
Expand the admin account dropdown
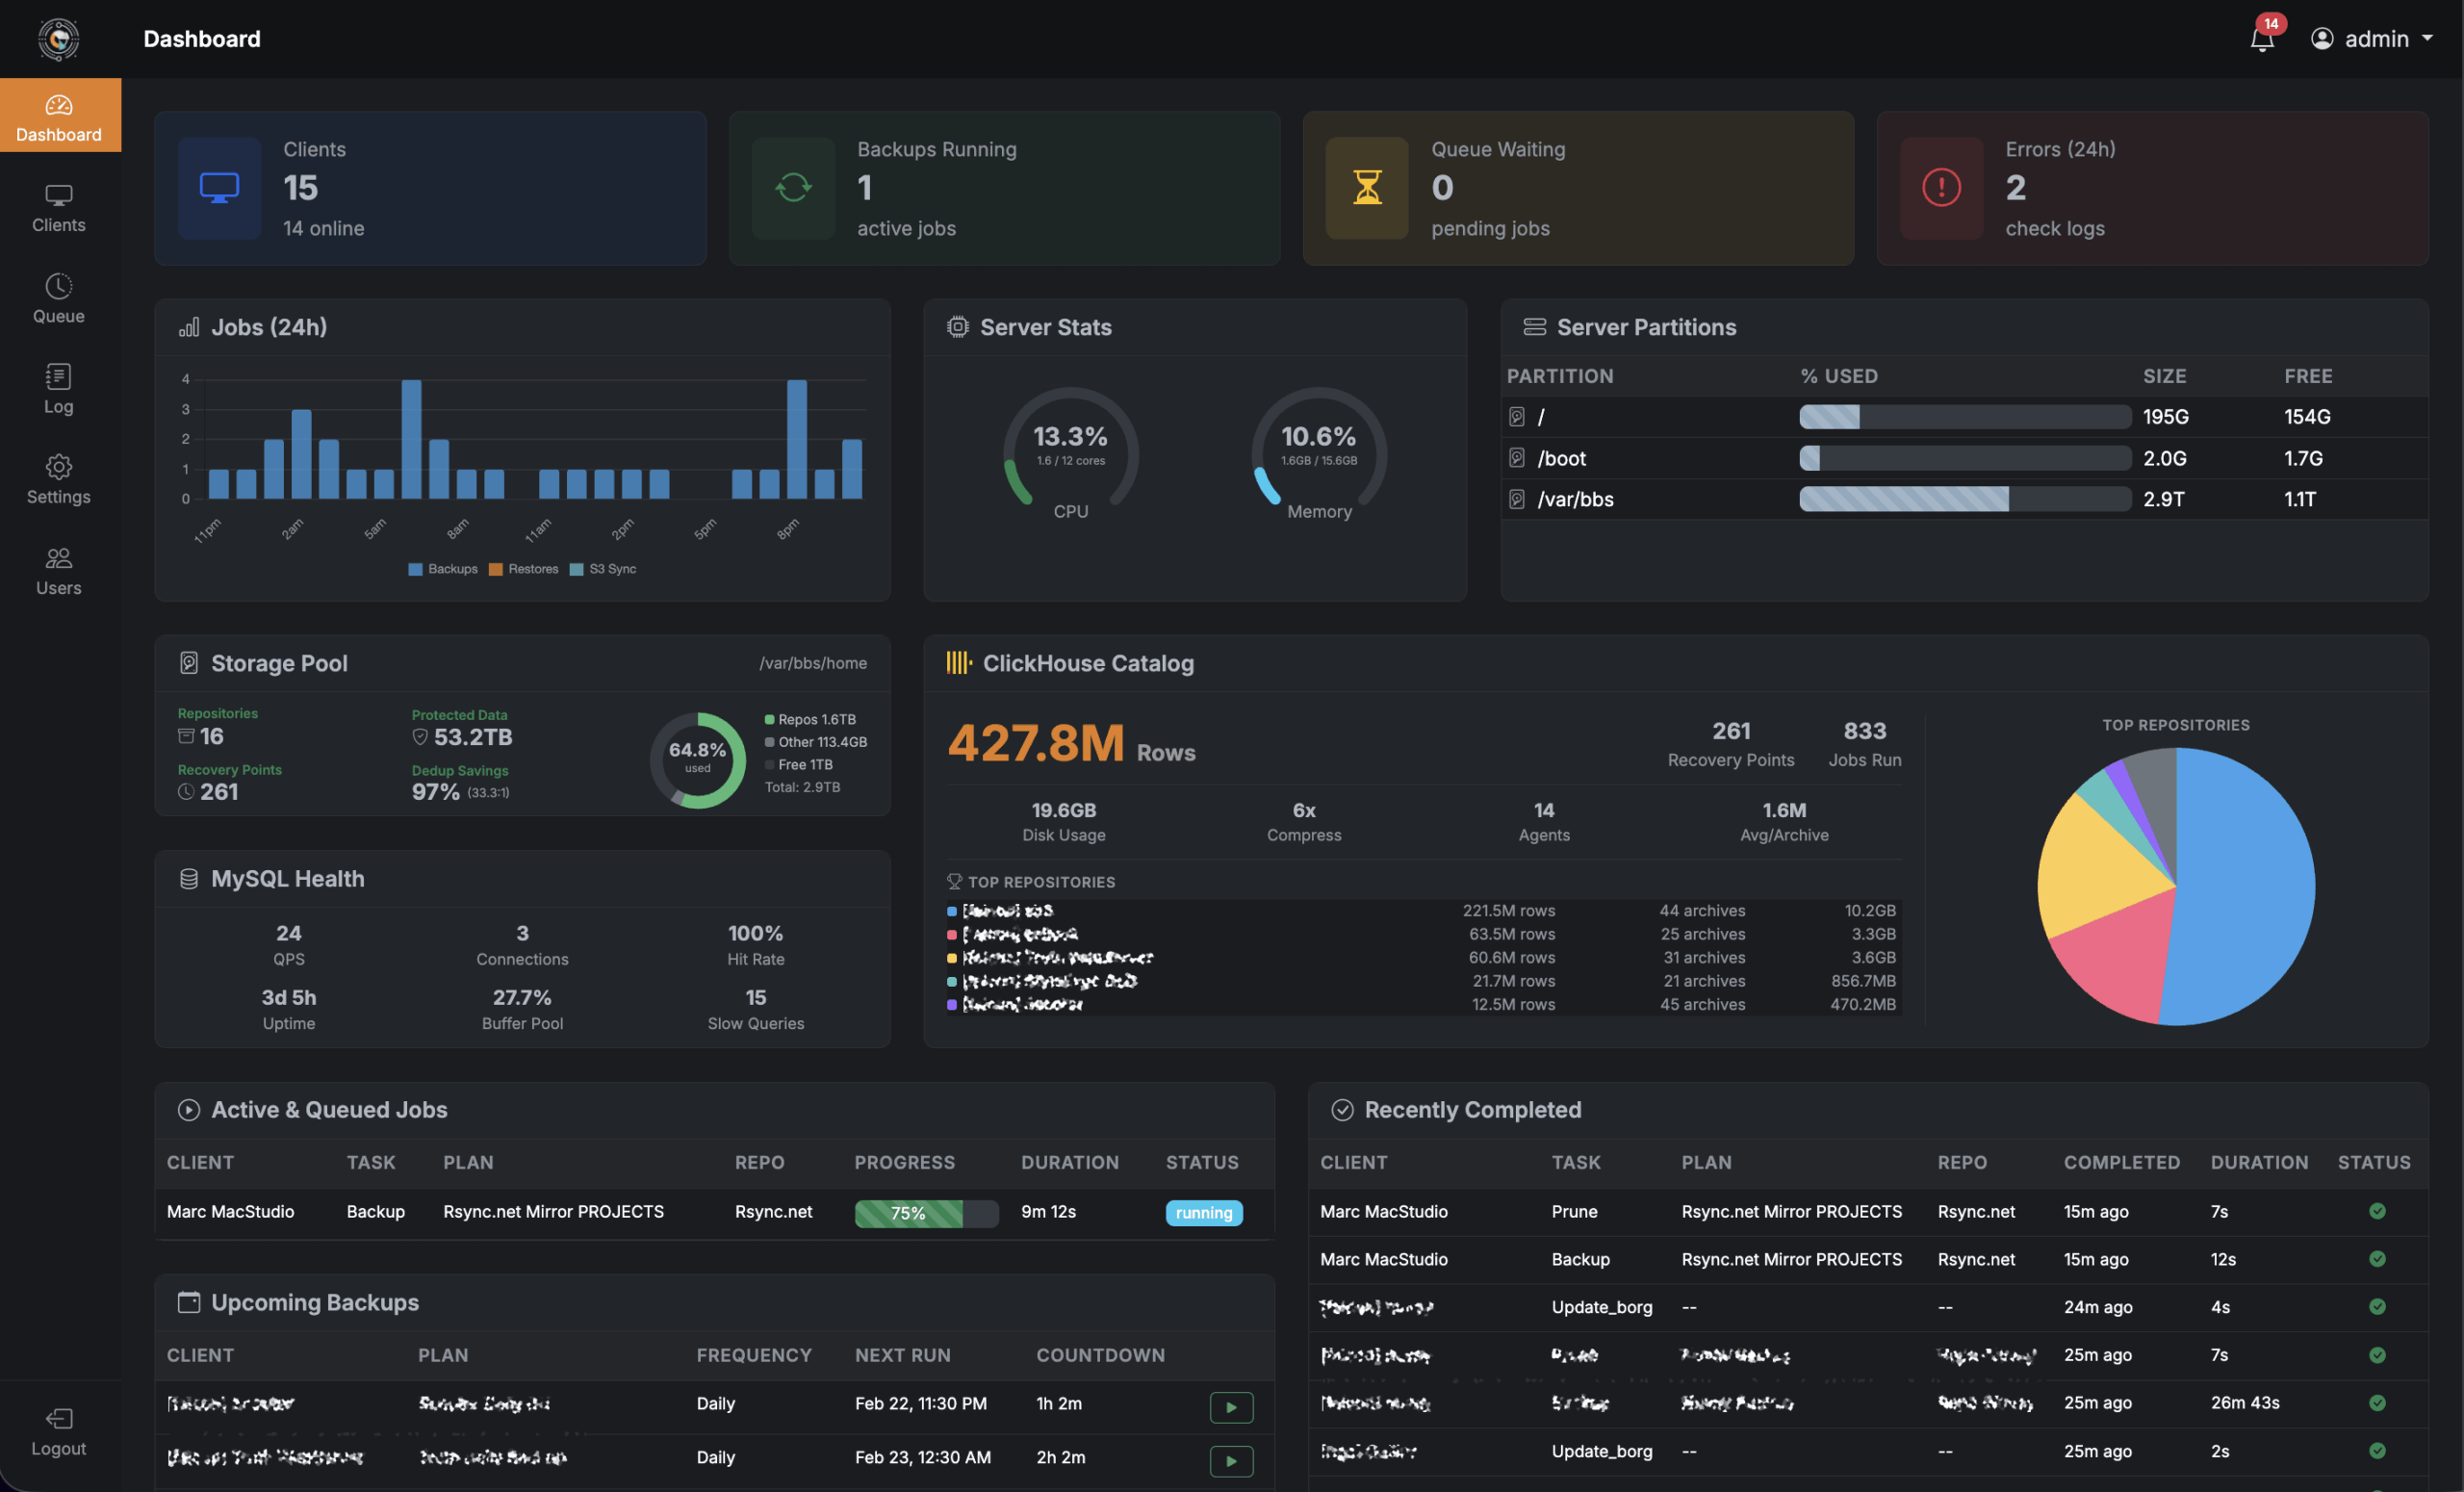(2374, 39)
